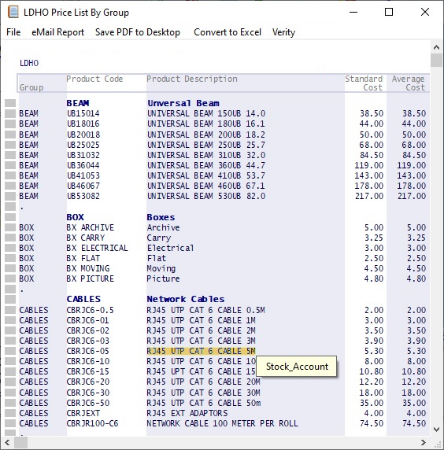The image size is (444, 450).
Task: Select product code UB15014
Action: point(83,114)
